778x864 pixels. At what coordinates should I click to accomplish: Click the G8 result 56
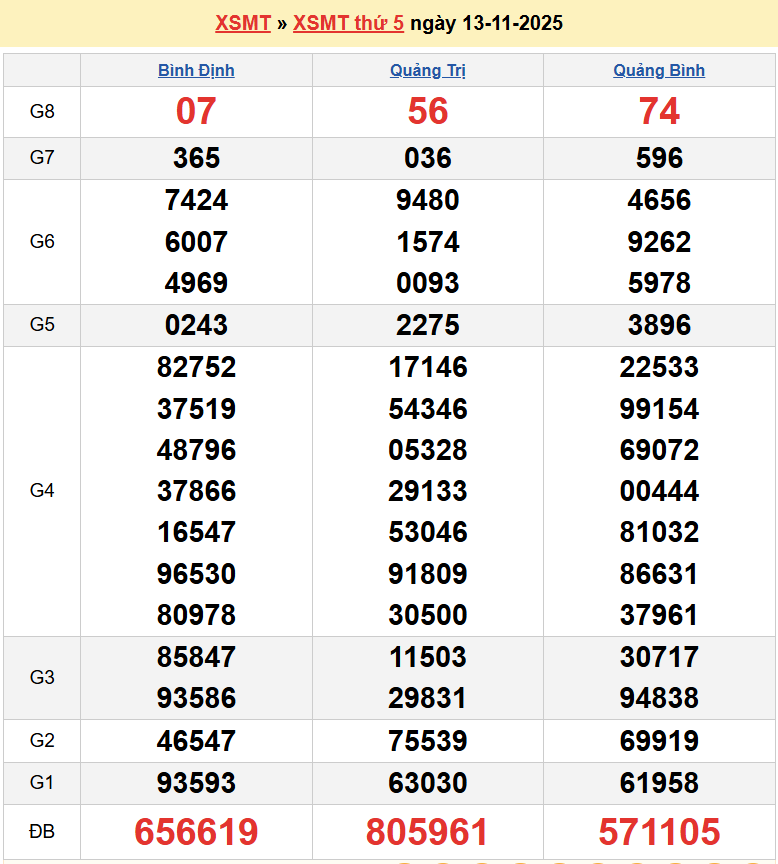point(428,112)
